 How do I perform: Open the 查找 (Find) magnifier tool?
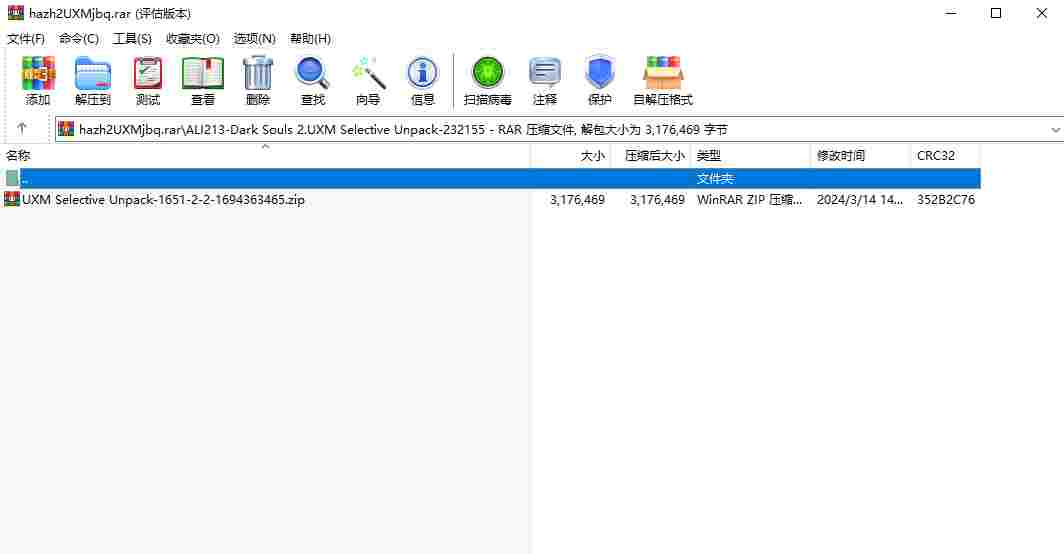click(x=313, y=81)
